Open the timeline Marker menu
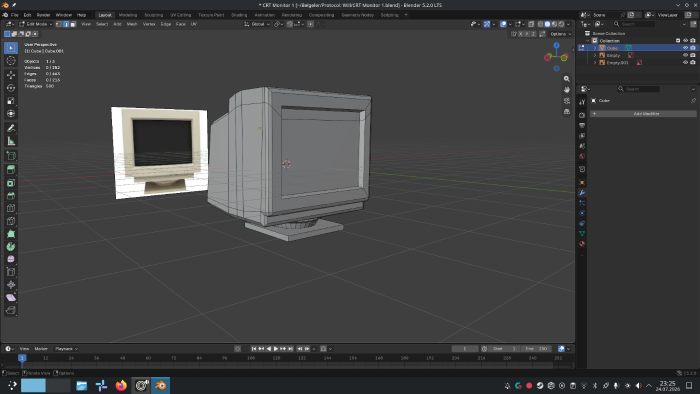Screen dimensions: 700x394 pyautogui.click(x=41, y=349)
